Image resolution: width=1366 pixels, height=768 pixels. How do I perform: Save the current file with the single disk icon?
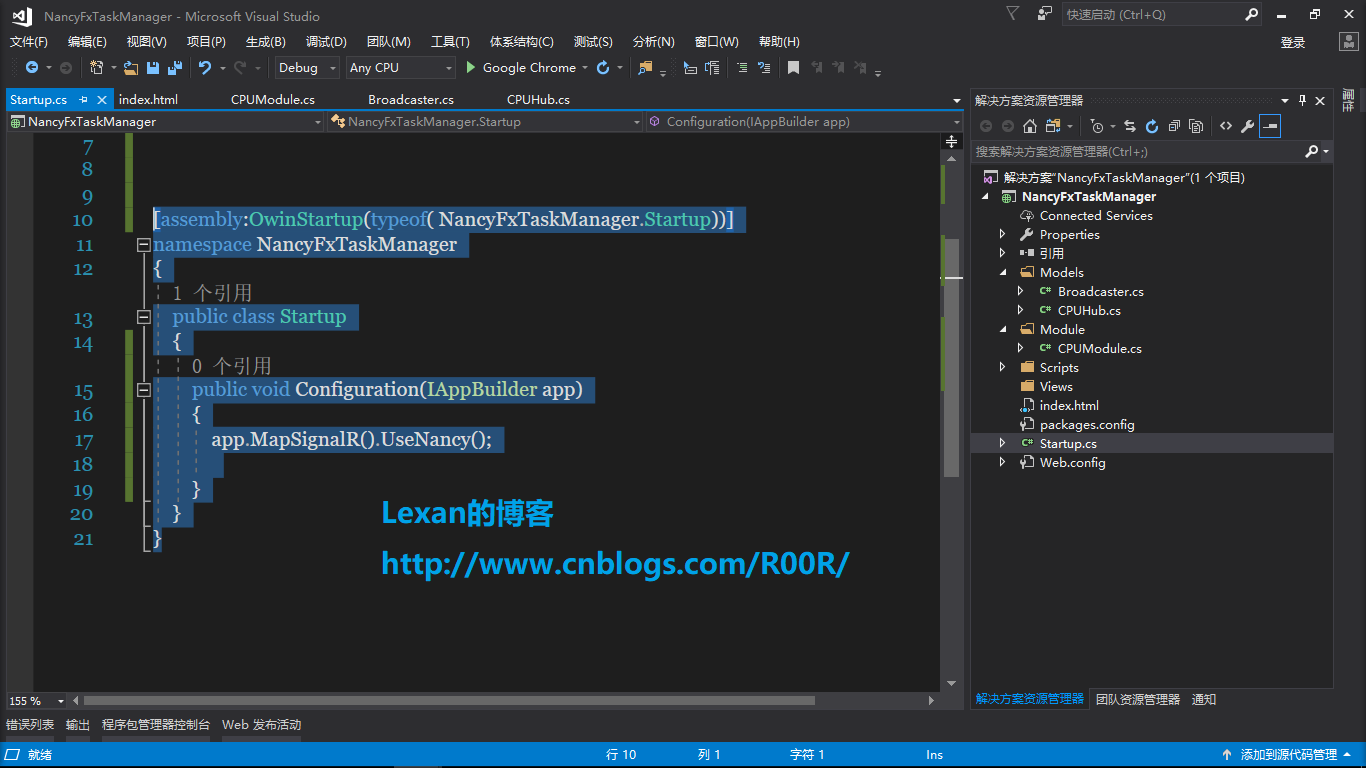153,68
